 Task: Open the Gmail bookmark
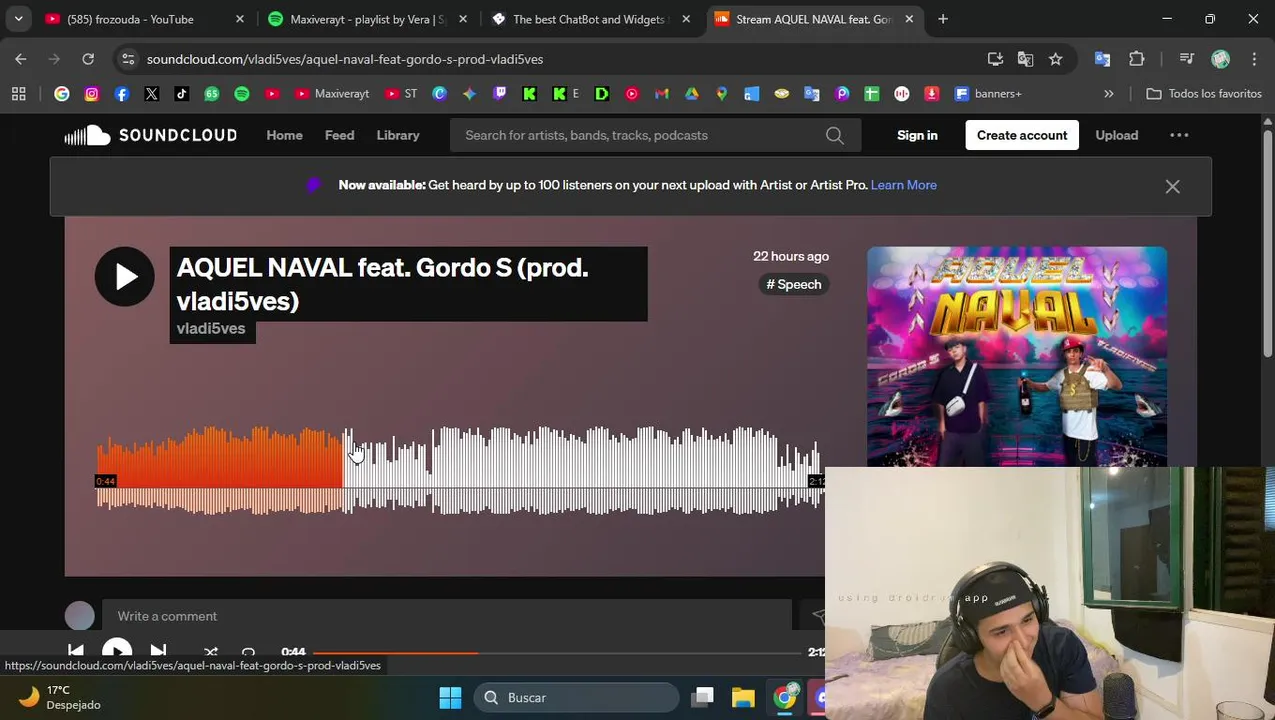point(661,93)
